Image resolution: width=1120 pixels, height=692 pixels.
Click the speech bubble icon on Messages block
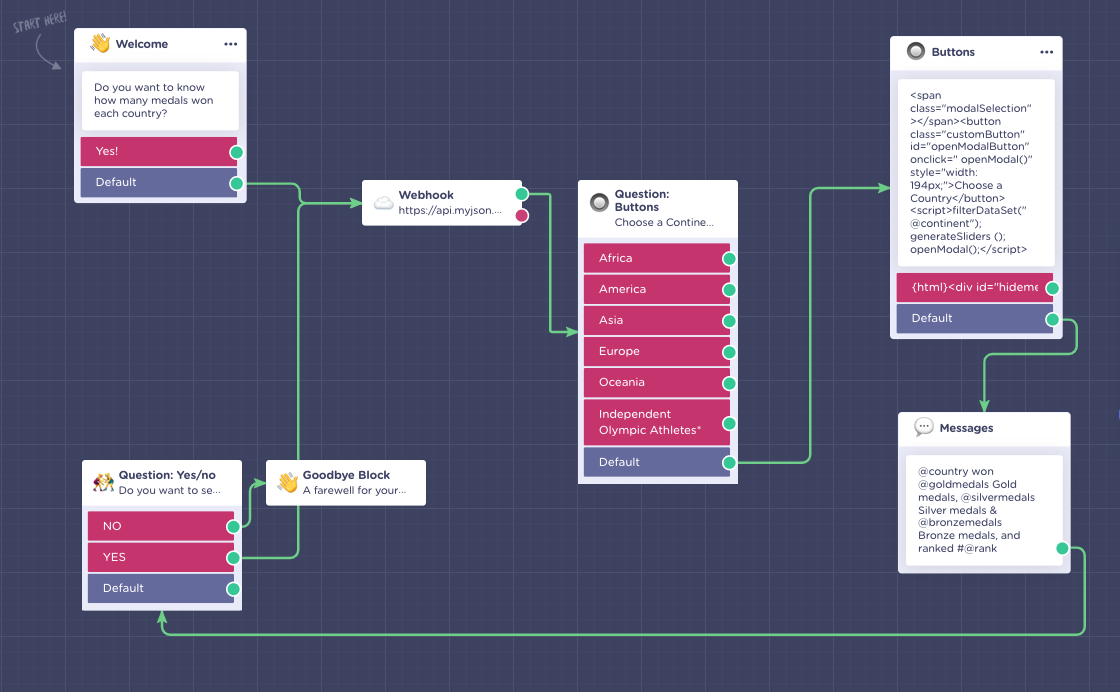[924, 427]
